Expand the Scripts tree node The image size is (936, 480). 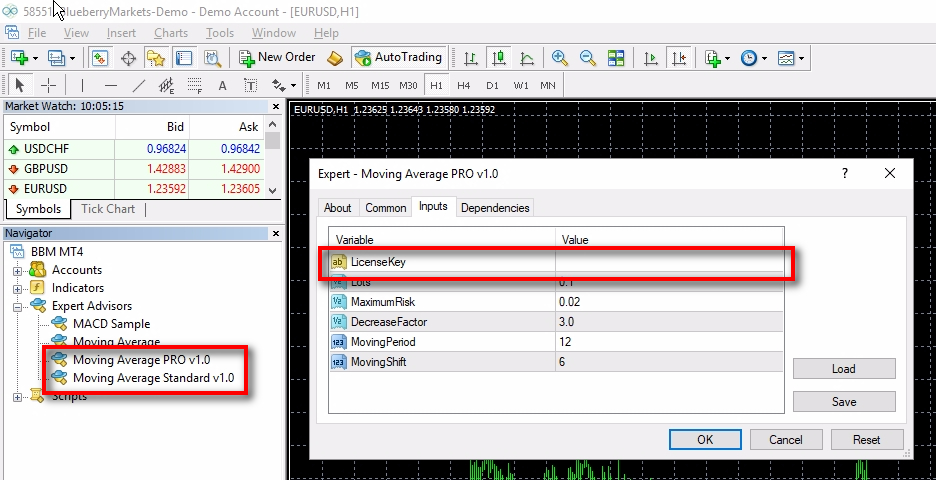coord(17,397)
